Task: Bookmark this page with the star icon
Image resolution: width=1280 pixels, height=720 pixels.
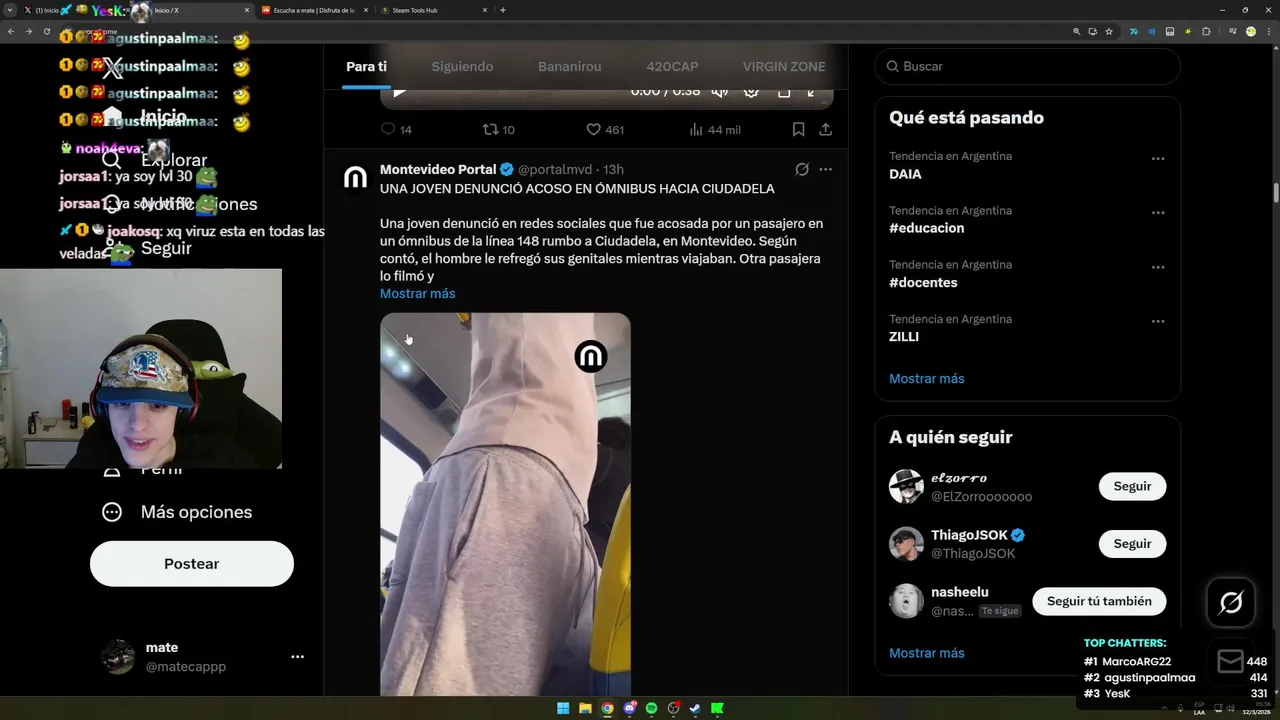Action: 1109,31
